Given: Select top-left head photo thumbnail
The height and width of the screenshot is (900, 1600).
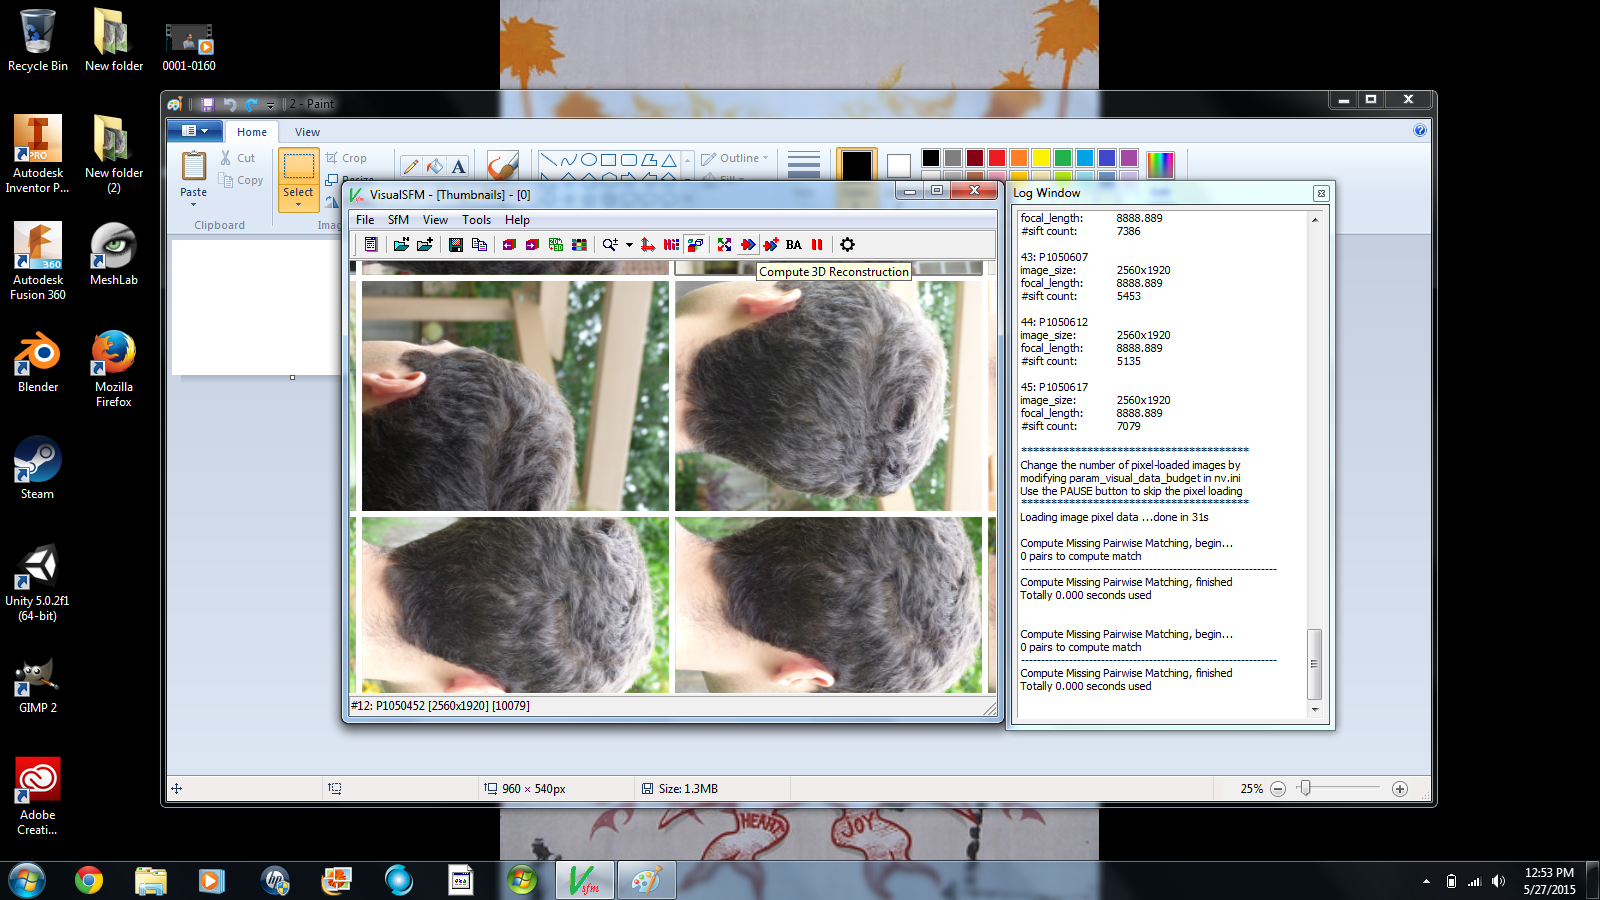Looking at the screenshot, I should coord(515,396).
